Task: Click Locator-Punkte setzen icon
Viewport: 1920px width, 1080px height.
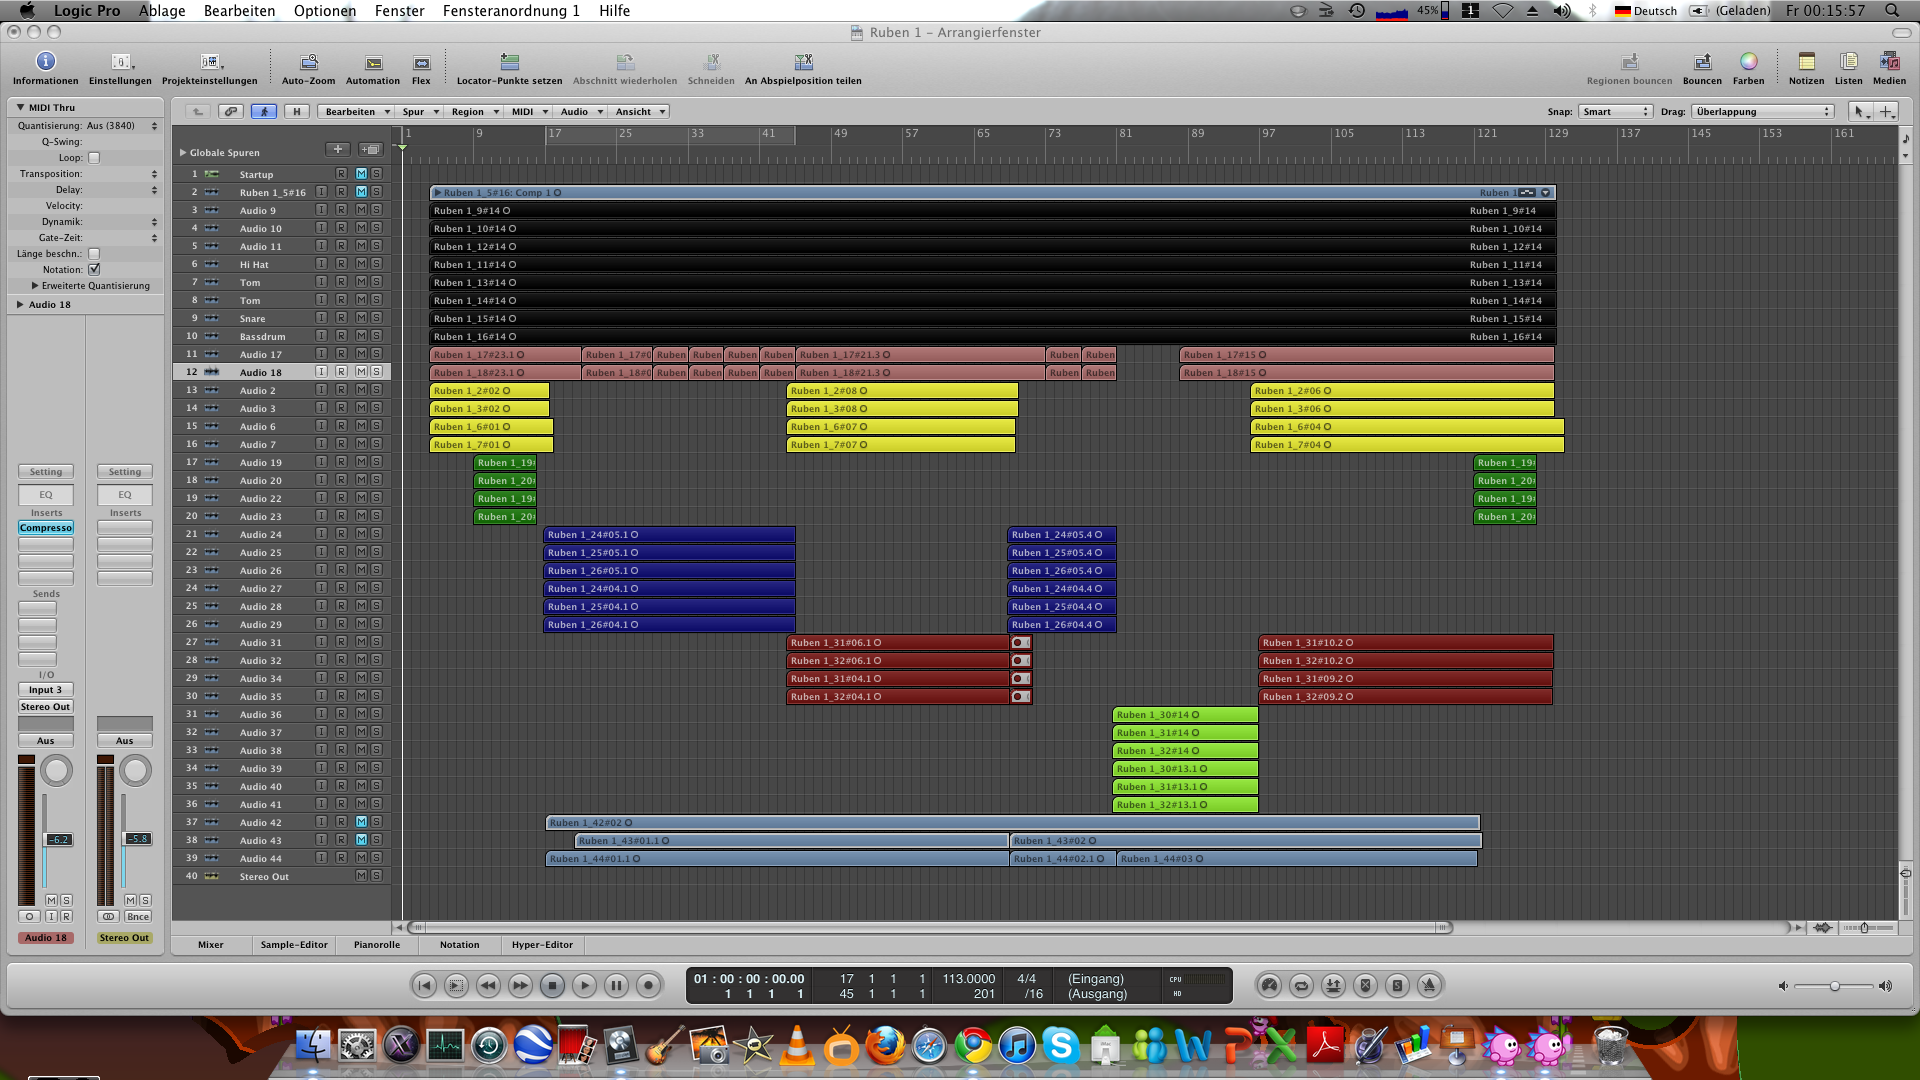Action: tap(509, 62)
